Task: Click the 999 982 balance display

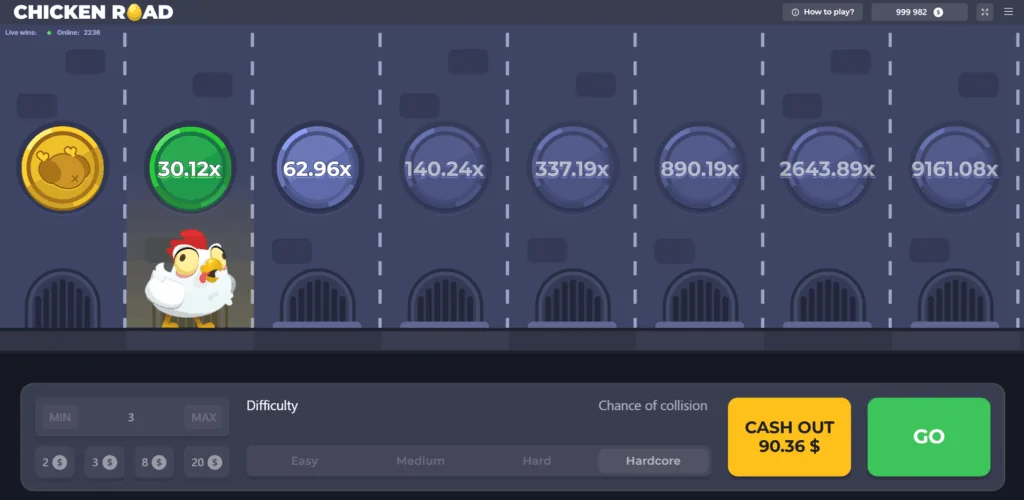Action: coord(920,12)
